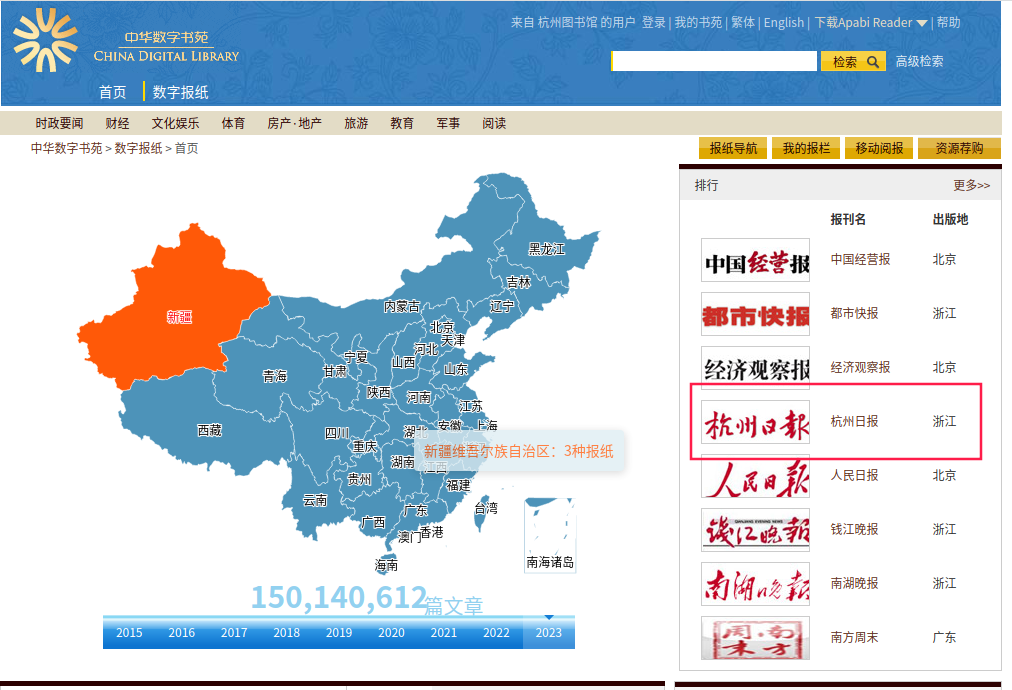This screenshot has height=690, width=1012.
Task: Select 青海 region on the map
Action: (x=274, y=376)
